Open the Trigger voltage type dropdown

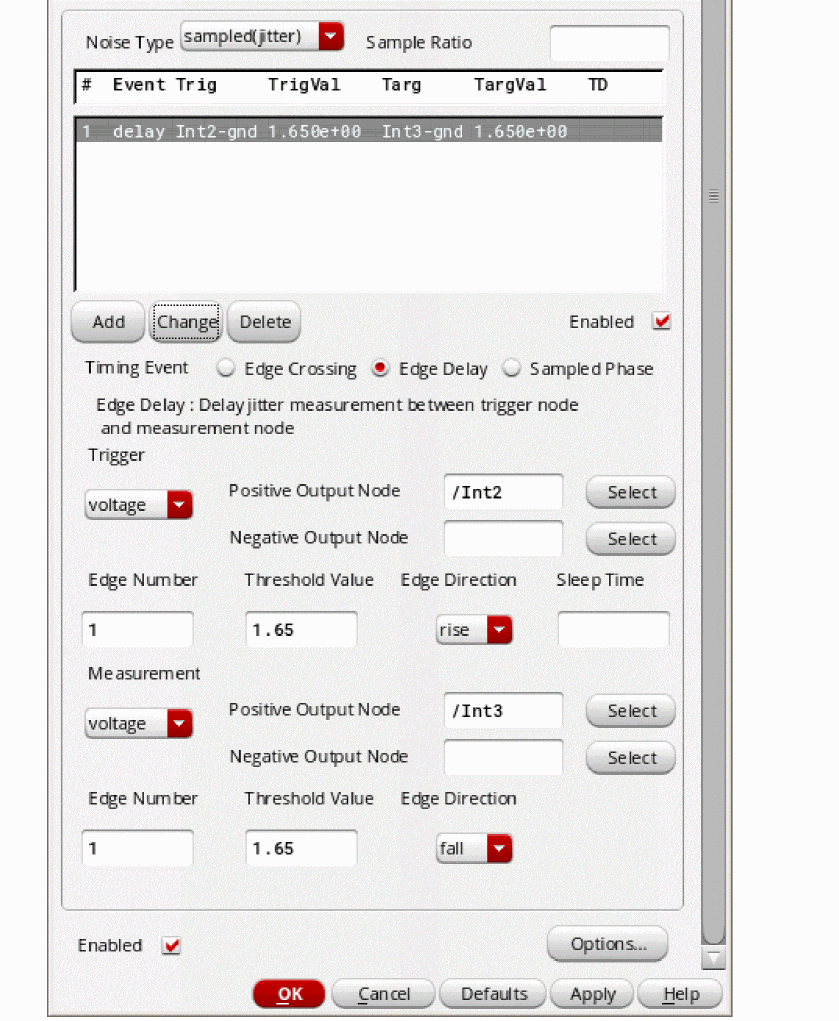point(139,505)
